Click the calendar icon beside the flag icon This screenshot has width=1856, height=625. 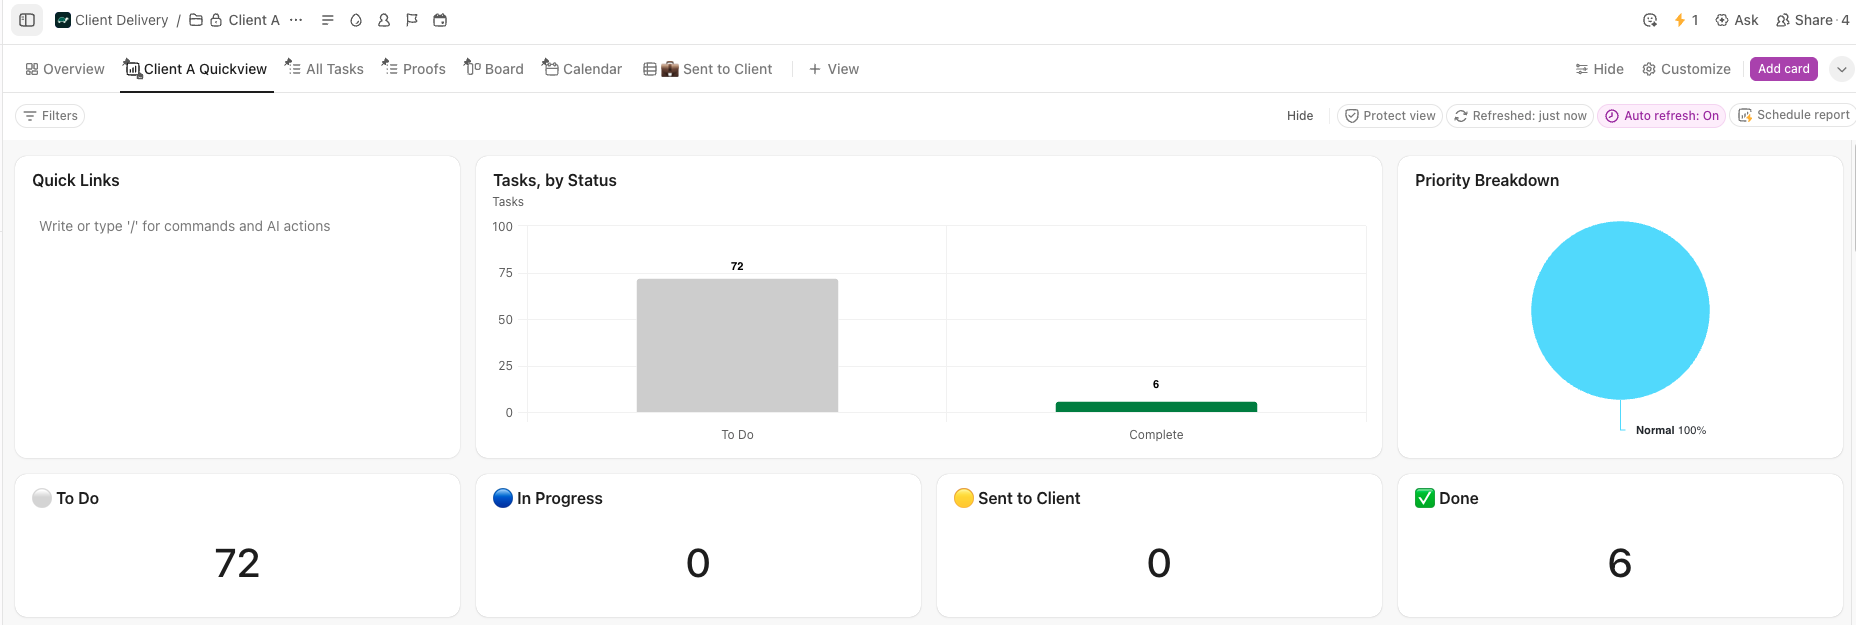[440, 20]
